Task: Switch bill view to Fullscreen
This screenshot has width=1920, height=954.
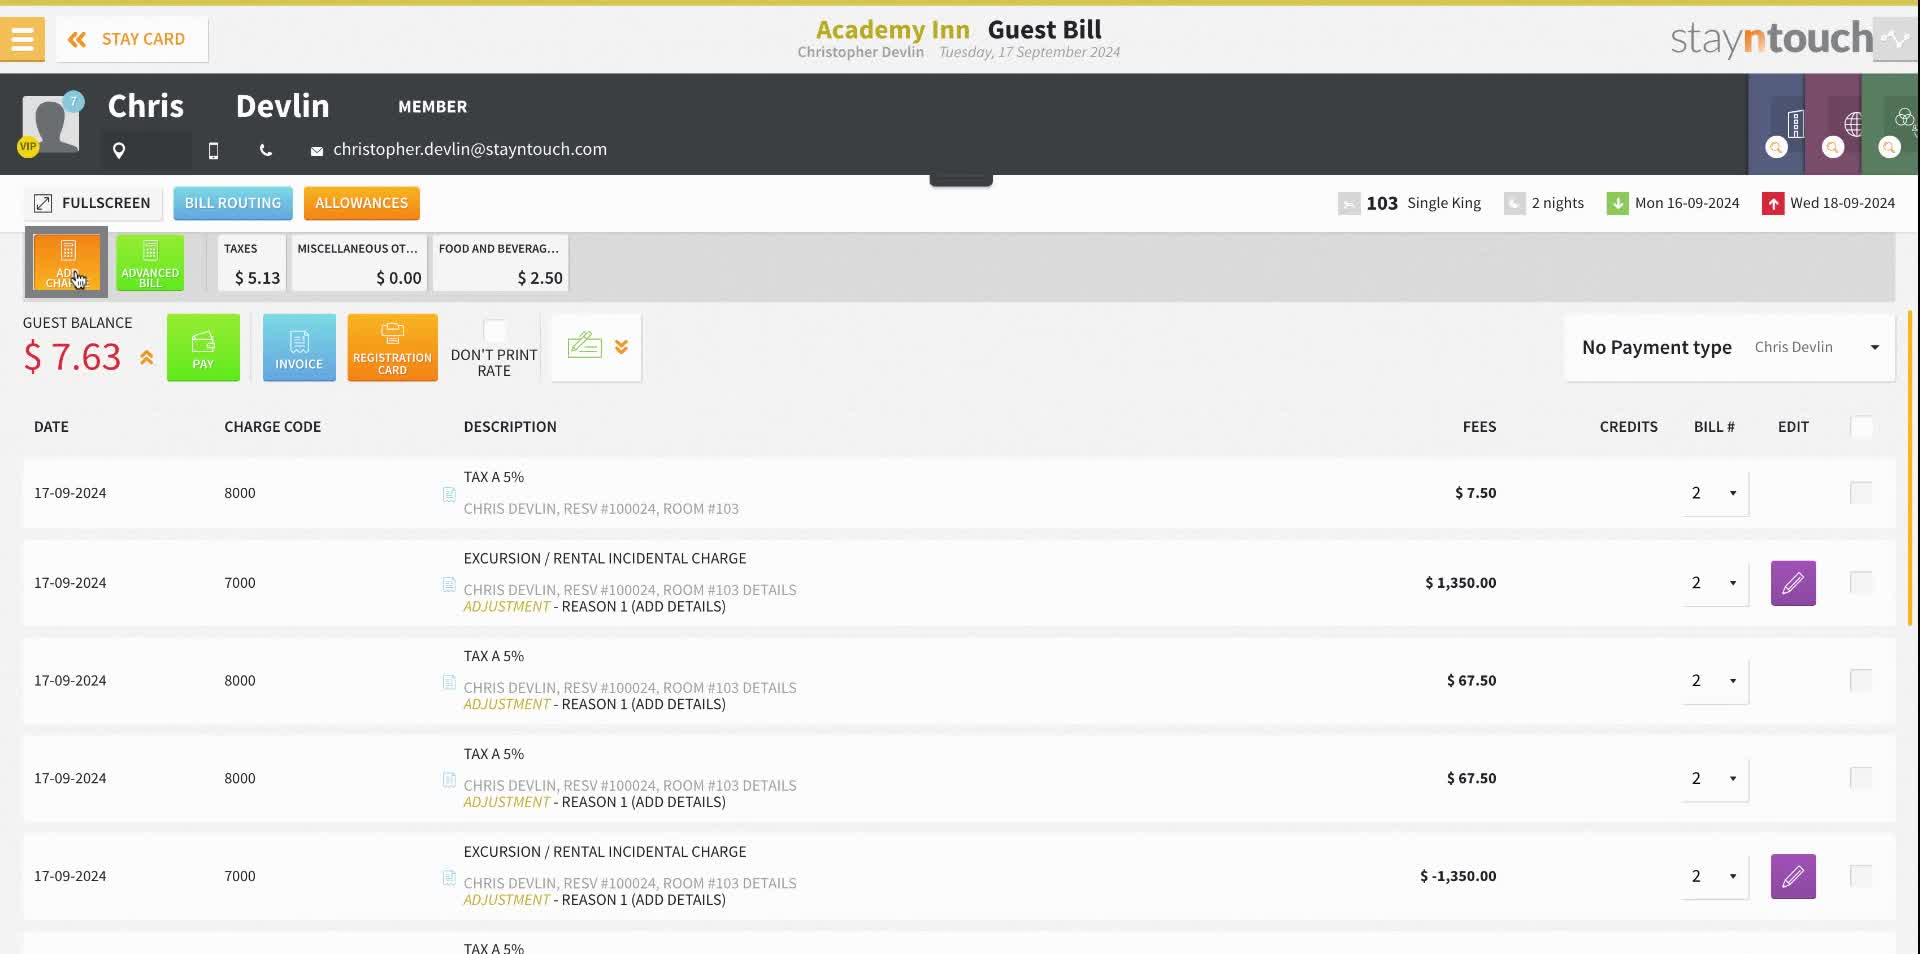Action: click(92, 203)
